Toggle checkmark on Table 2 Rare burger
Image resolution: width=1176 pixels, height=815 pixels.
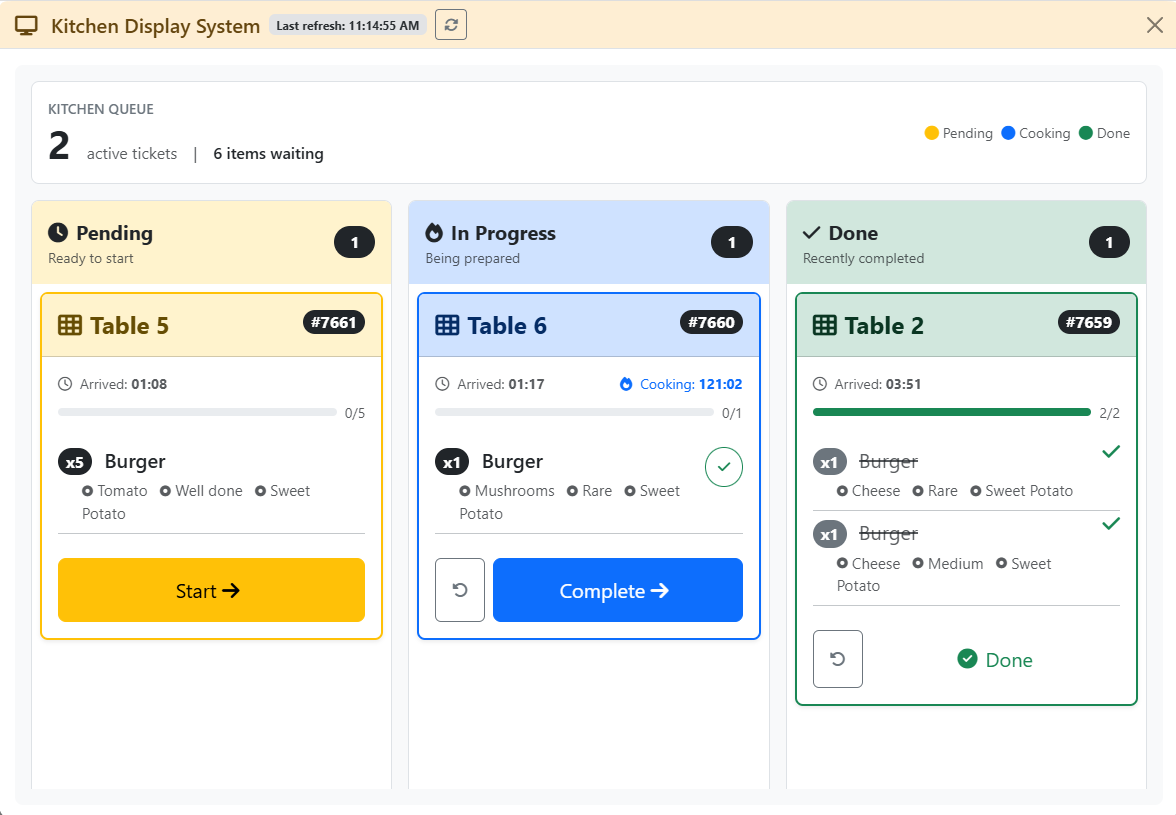click(1111, 451)
